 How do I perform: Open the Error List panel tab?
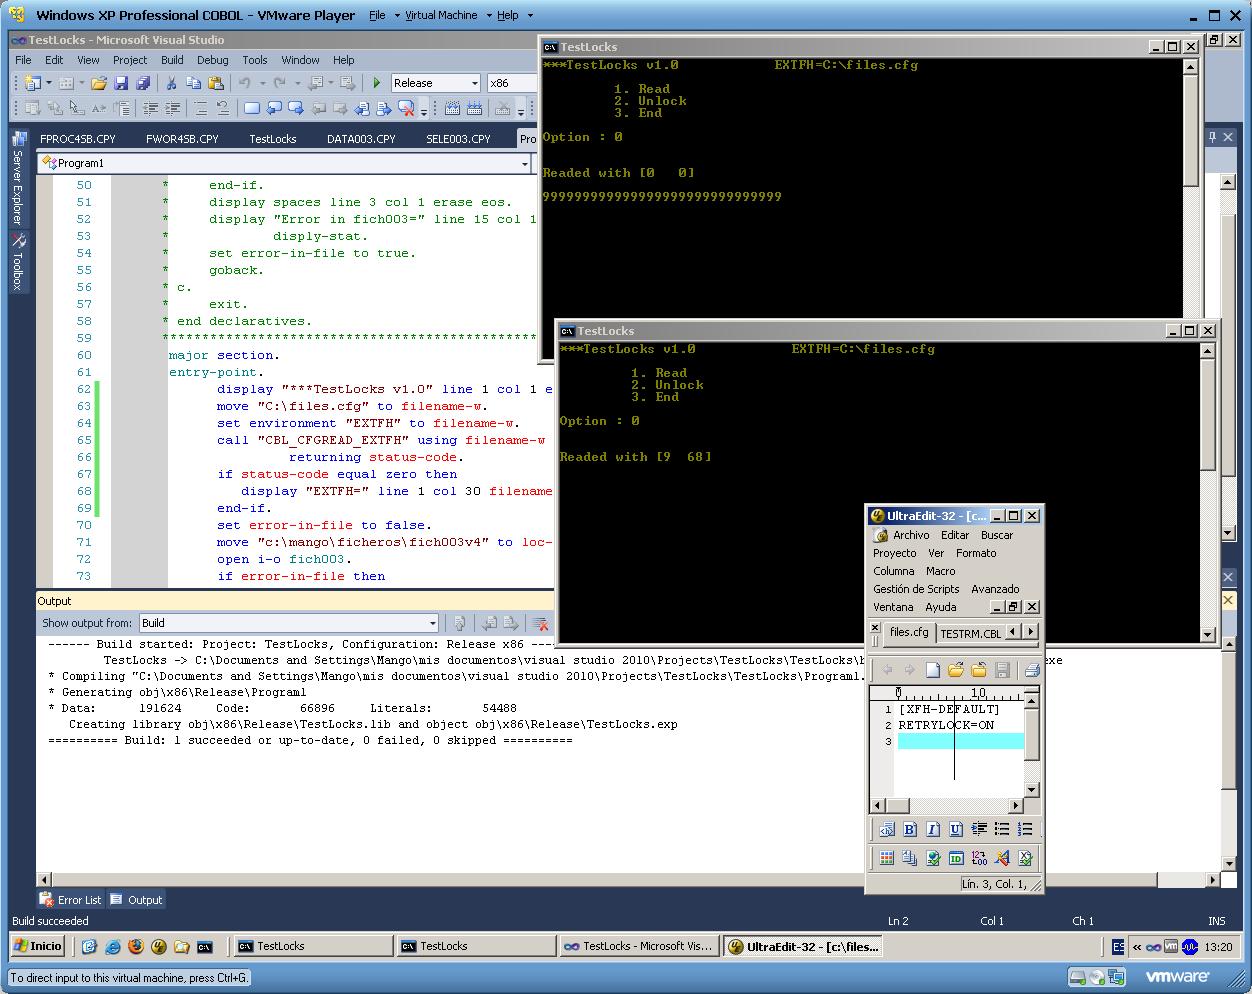(71, 900)
